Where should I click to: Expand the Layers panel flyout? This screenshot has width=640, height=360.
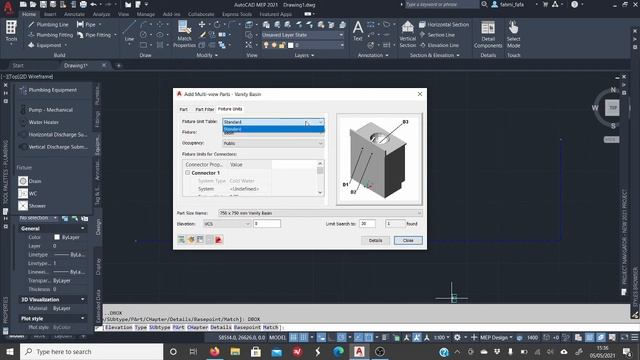pyautogui.click(x=304, y=55)
